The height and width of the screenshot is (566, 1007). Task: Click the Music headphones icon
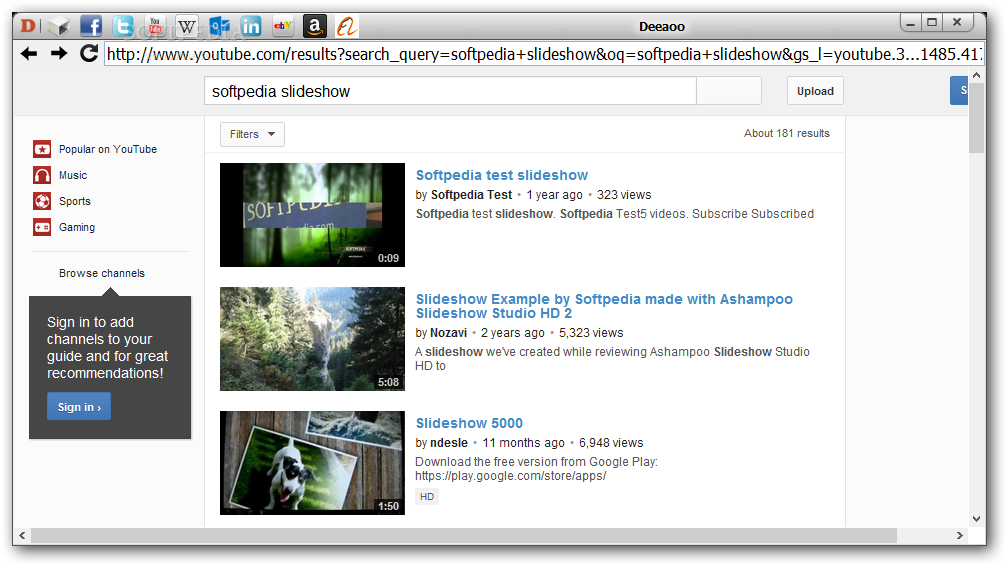tap(42, 175)
